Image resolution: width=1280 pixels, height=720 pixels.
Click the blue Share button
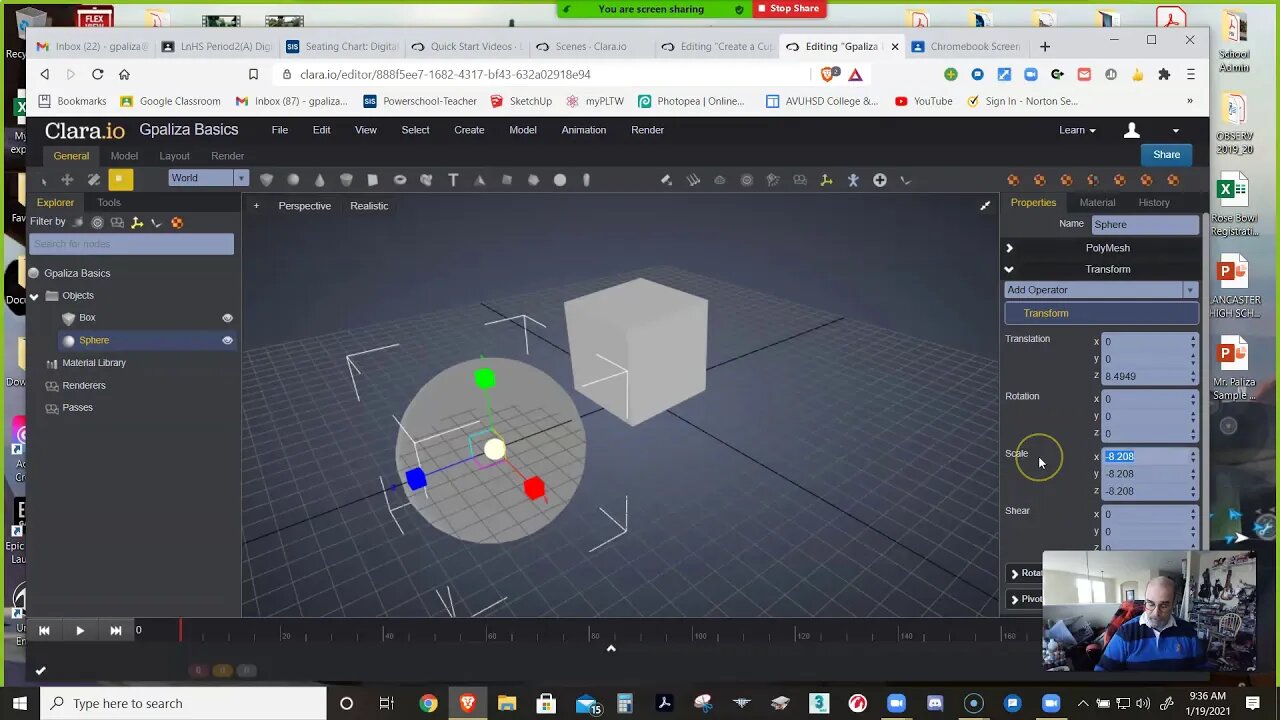(1166, 155)
